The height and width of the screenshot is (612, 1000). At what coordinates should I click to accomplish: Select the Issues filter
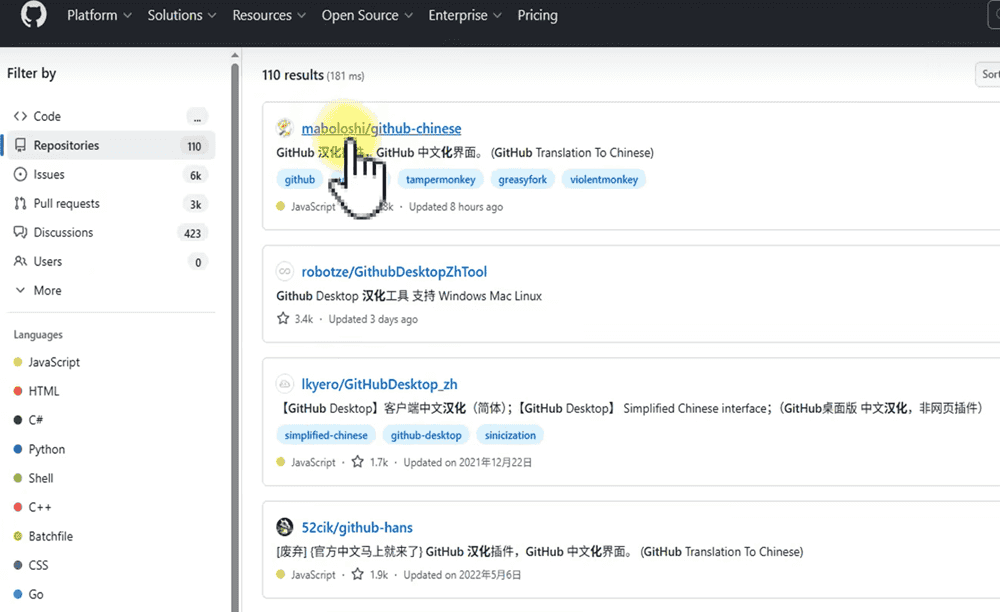click(49, 174)
